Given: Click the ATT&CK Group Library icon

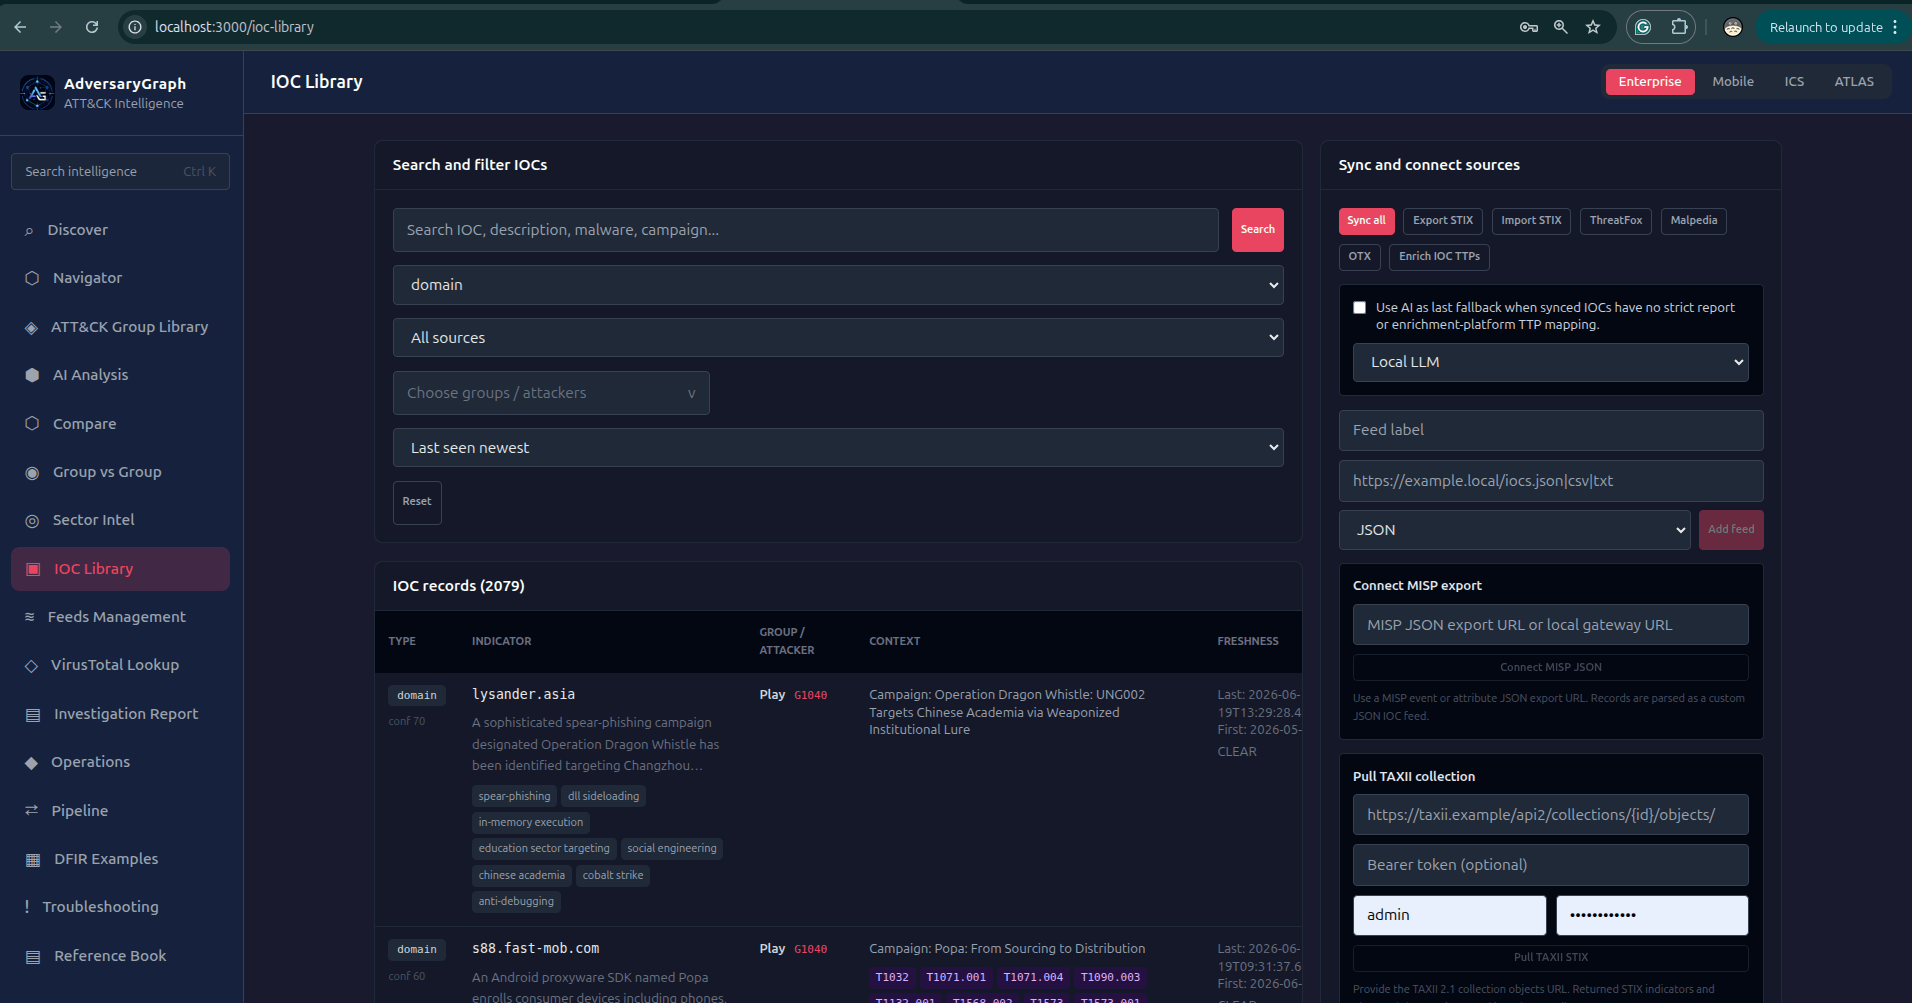Looking at the screenshot, I should click(x=31, y=328).
